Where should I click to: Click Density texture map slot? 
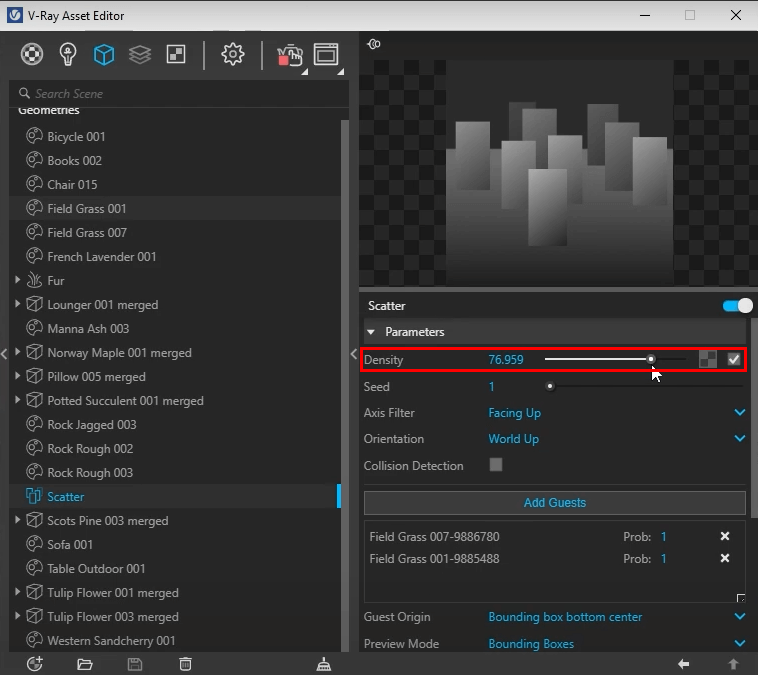(x=708, y=359)
